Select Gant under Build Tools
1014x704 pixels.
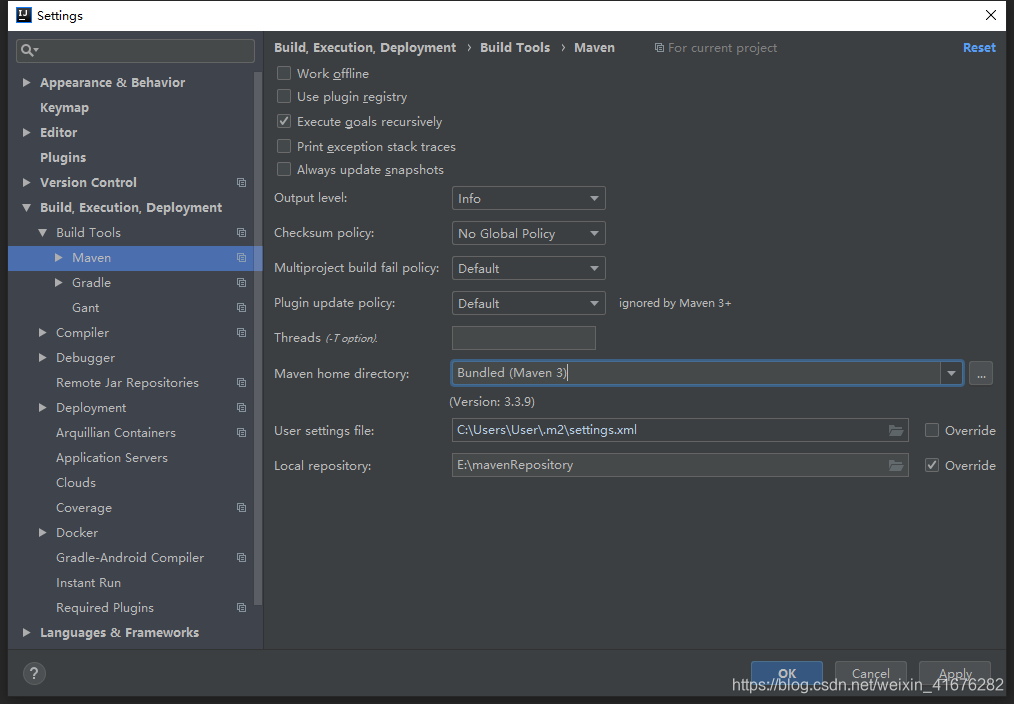85,308
